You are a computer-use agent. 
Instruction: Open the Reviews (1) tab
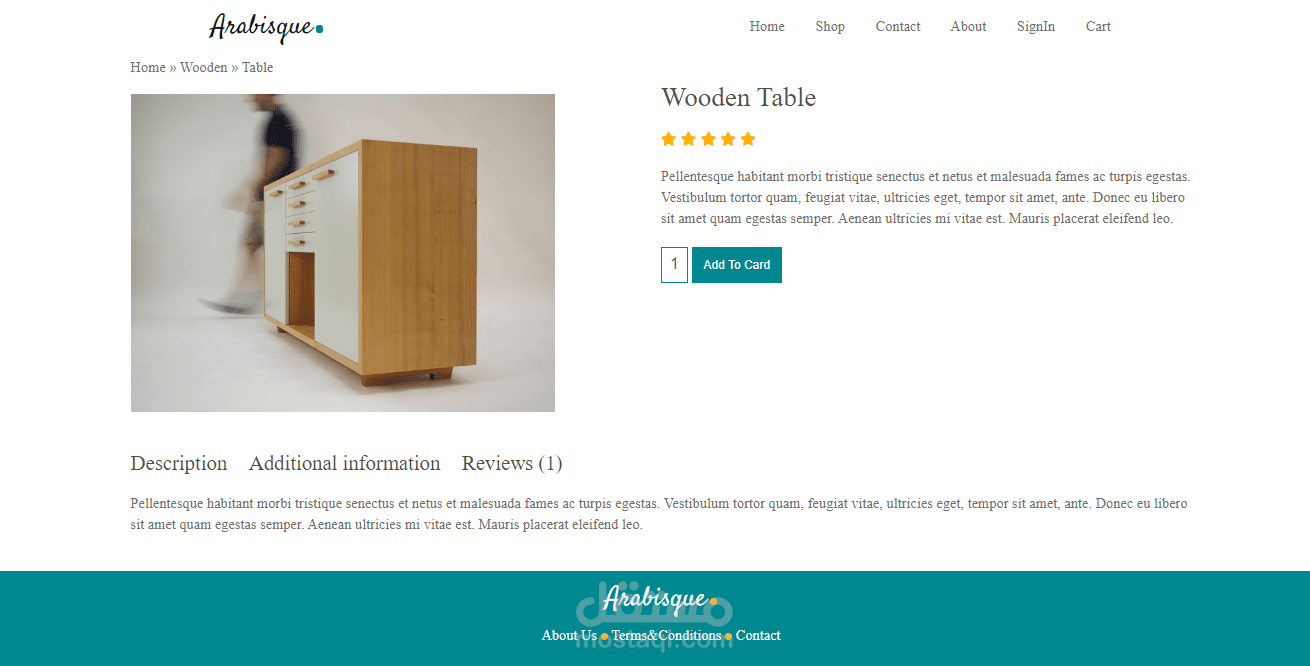click(x=512, y=463)
